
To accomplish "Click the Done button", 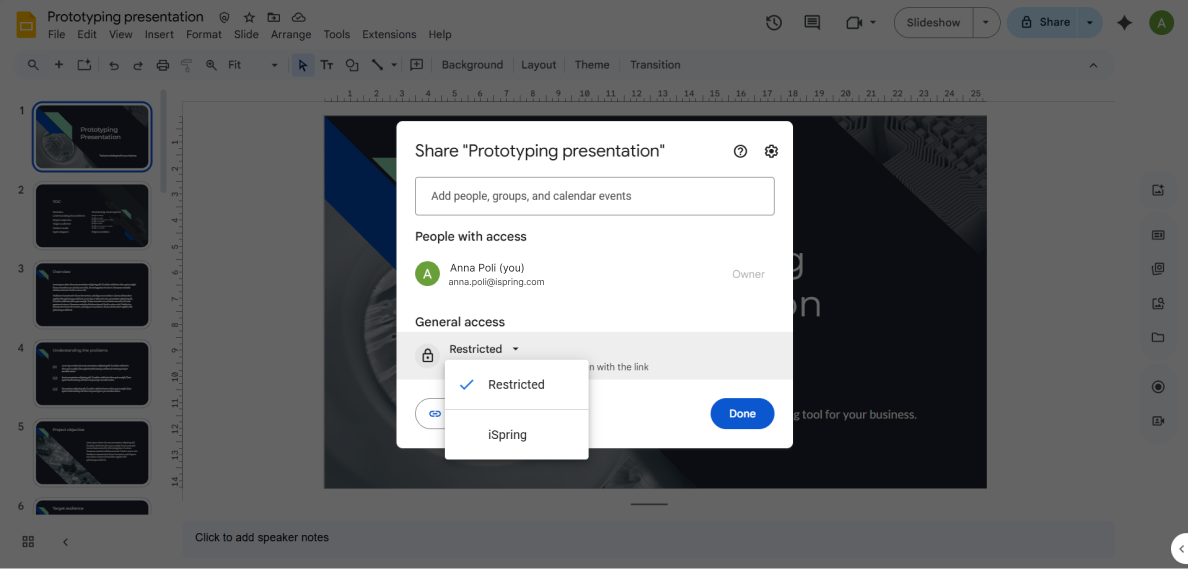I will pyautogui.click(x=742, y=414).
